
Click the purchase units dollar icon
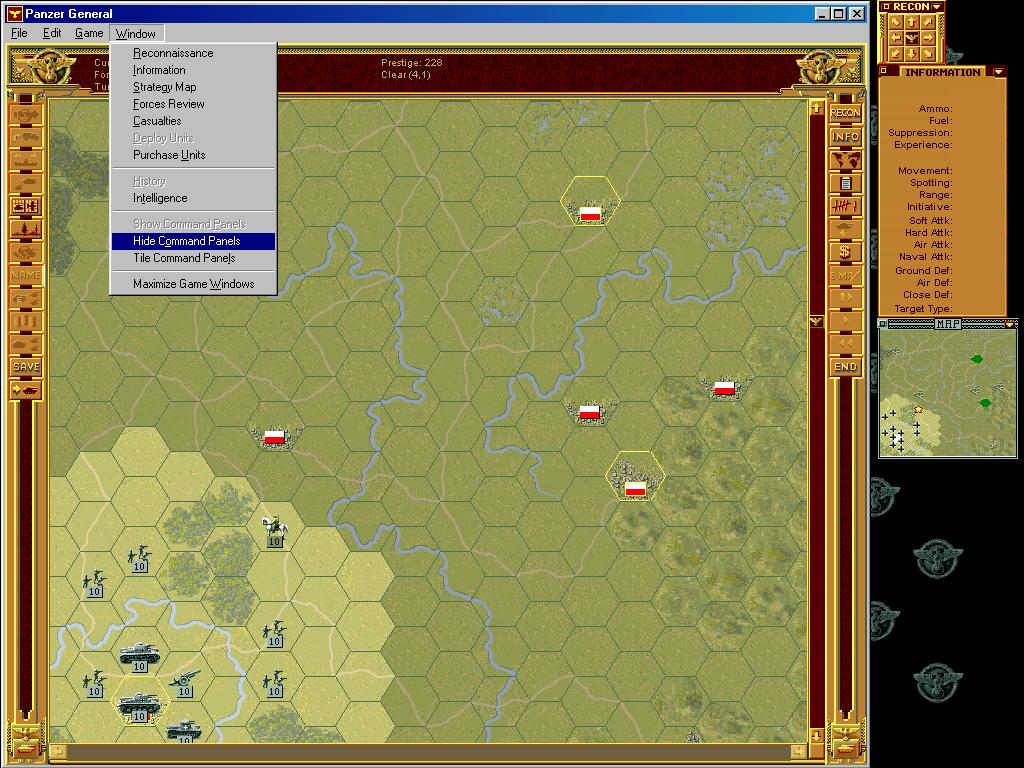pos(845,252)
